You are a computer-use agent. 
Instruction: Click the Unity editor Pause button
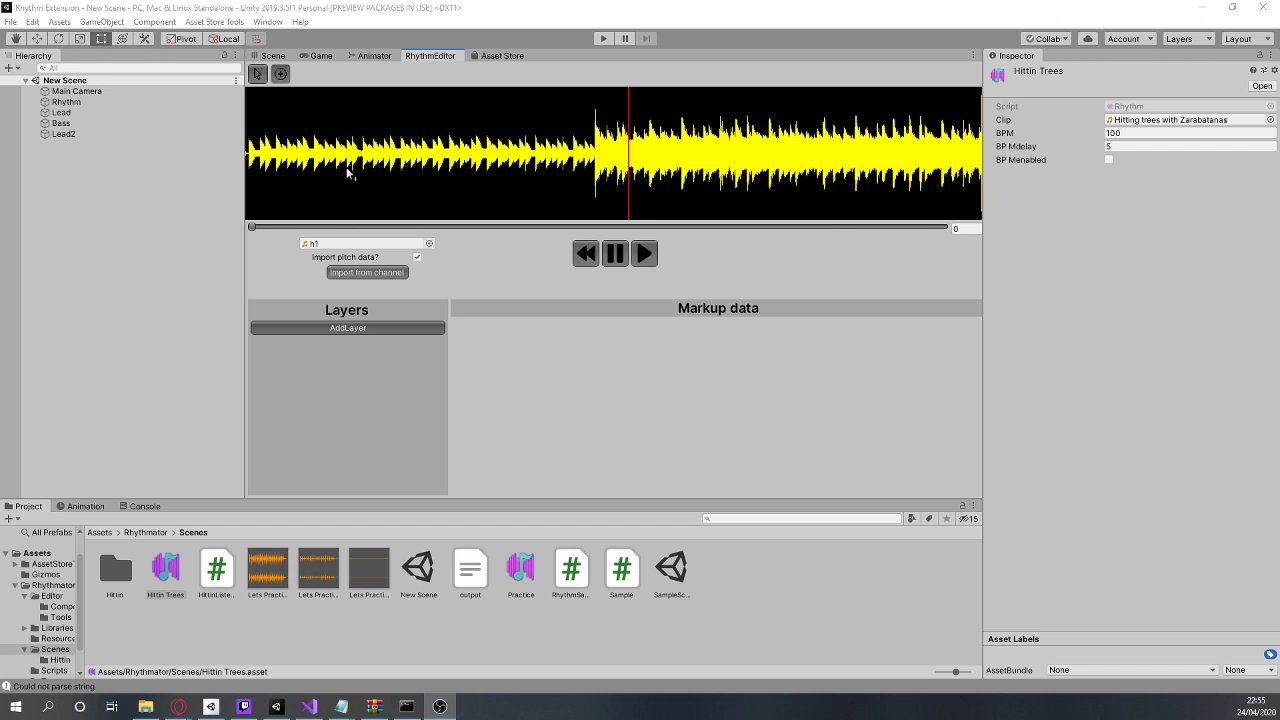625,39
